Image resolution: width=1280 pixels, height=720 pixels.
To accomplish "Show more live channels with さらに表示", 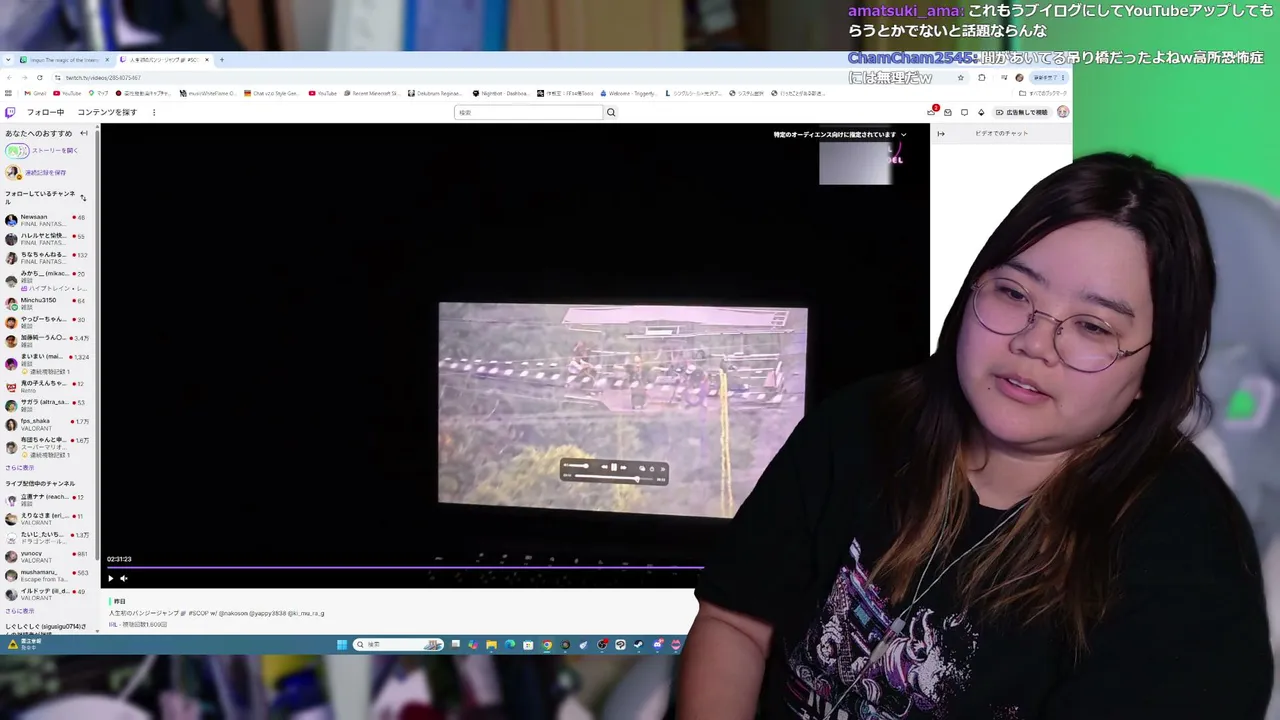I will pyautogui.click(x=19, y=611).
